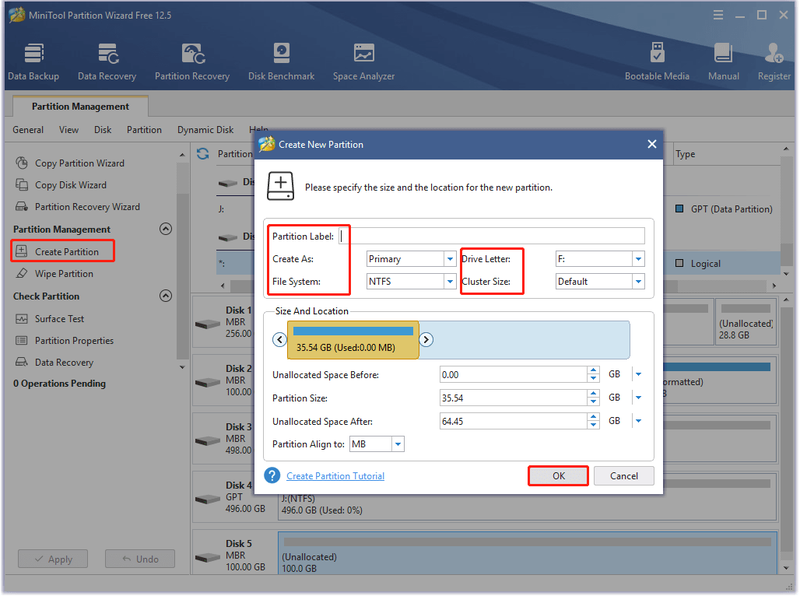Open Space Analyzer
The width and height of the screenshot is (800, 596).
[364, 62]
